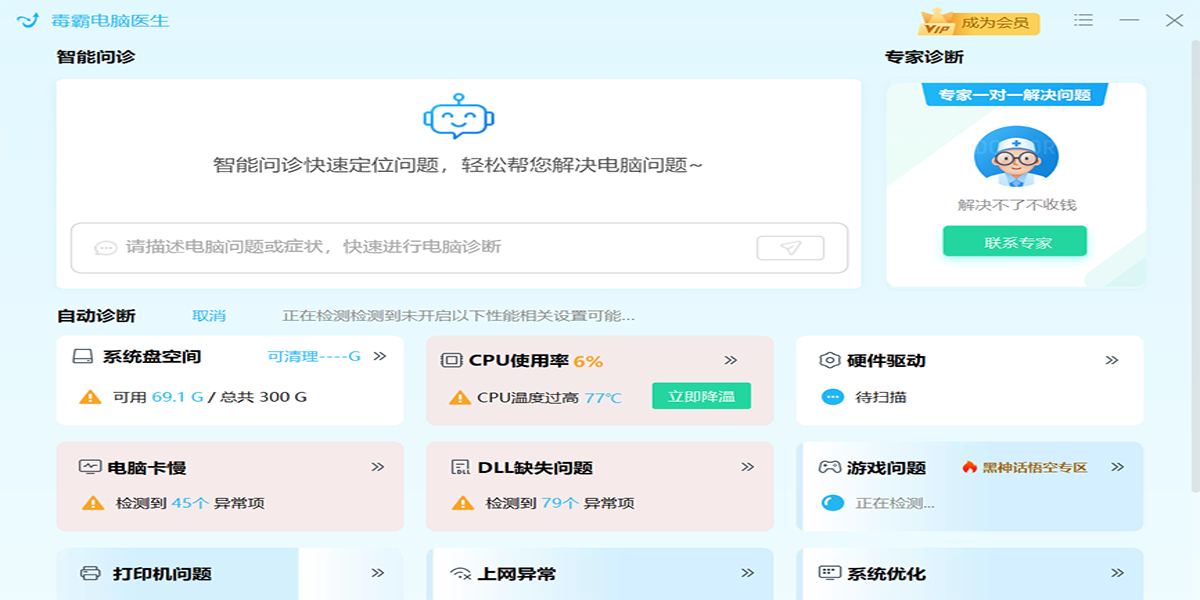Click the expert doctor avatar
This screenshot has width=1200, height=600.
coord(1016,156)
